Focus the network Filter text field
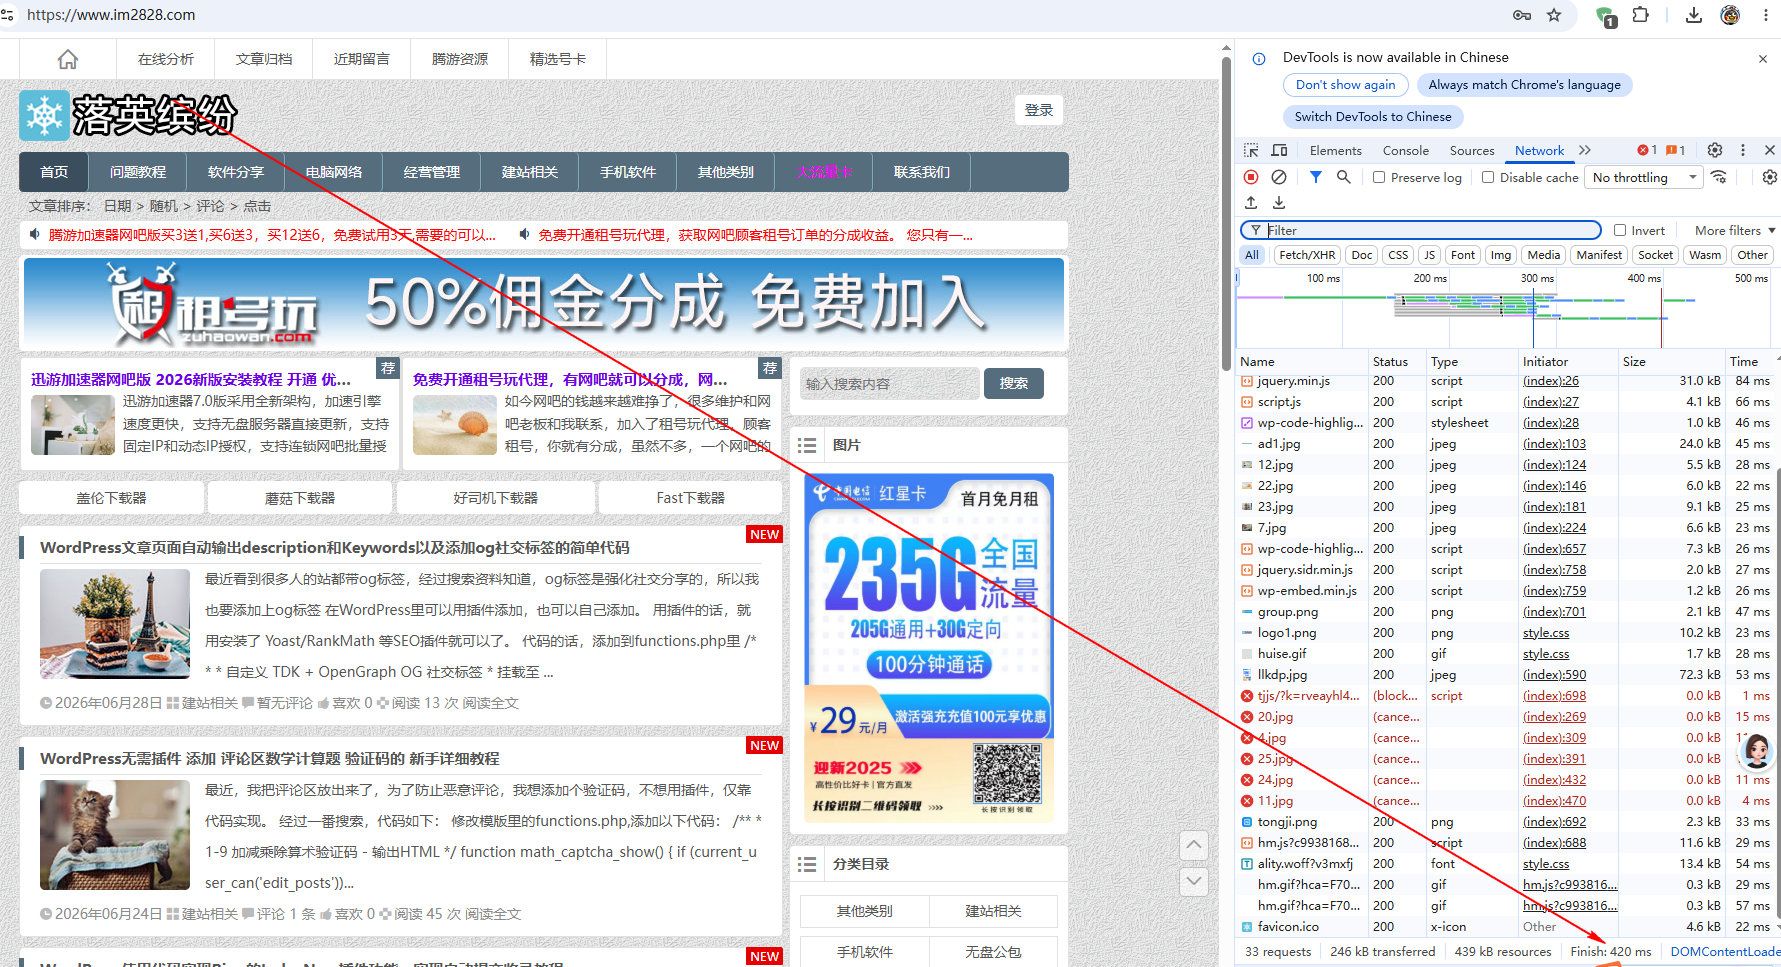Screen dimensions: 1781x967 [x=1420, y=230]
